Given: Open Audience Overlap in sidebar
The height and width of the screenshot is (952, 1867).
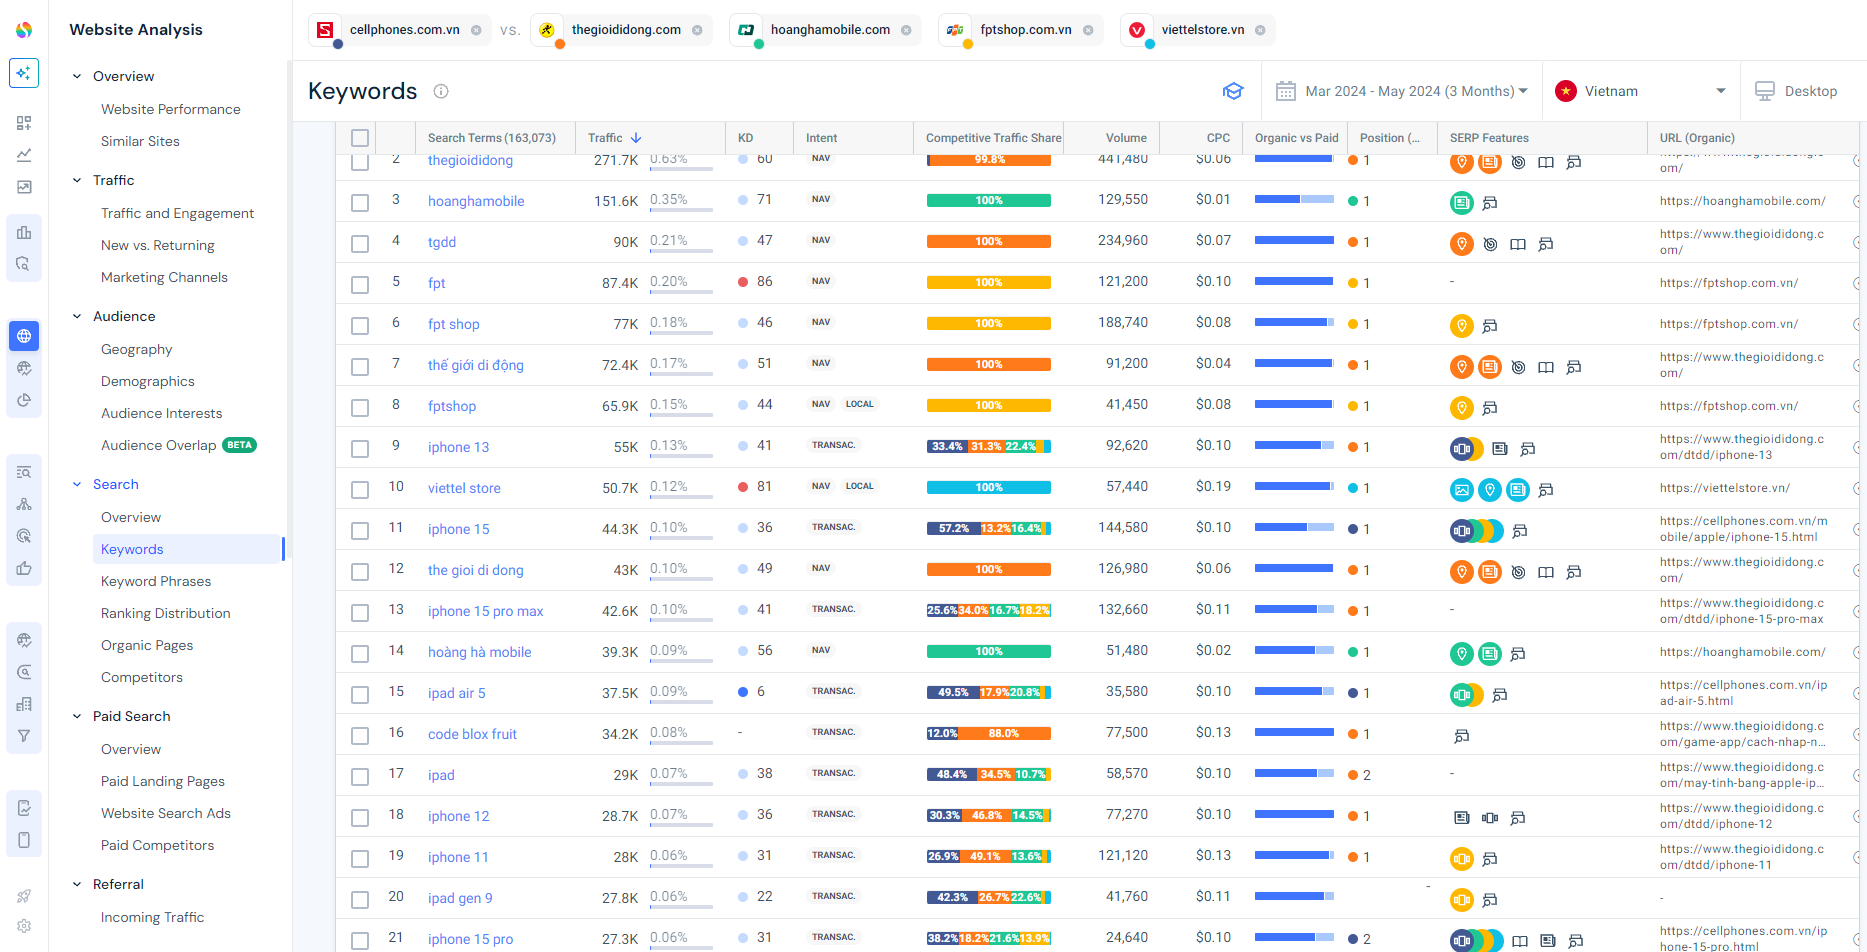Looking at the screenshot, I should [x=158, y=445].
